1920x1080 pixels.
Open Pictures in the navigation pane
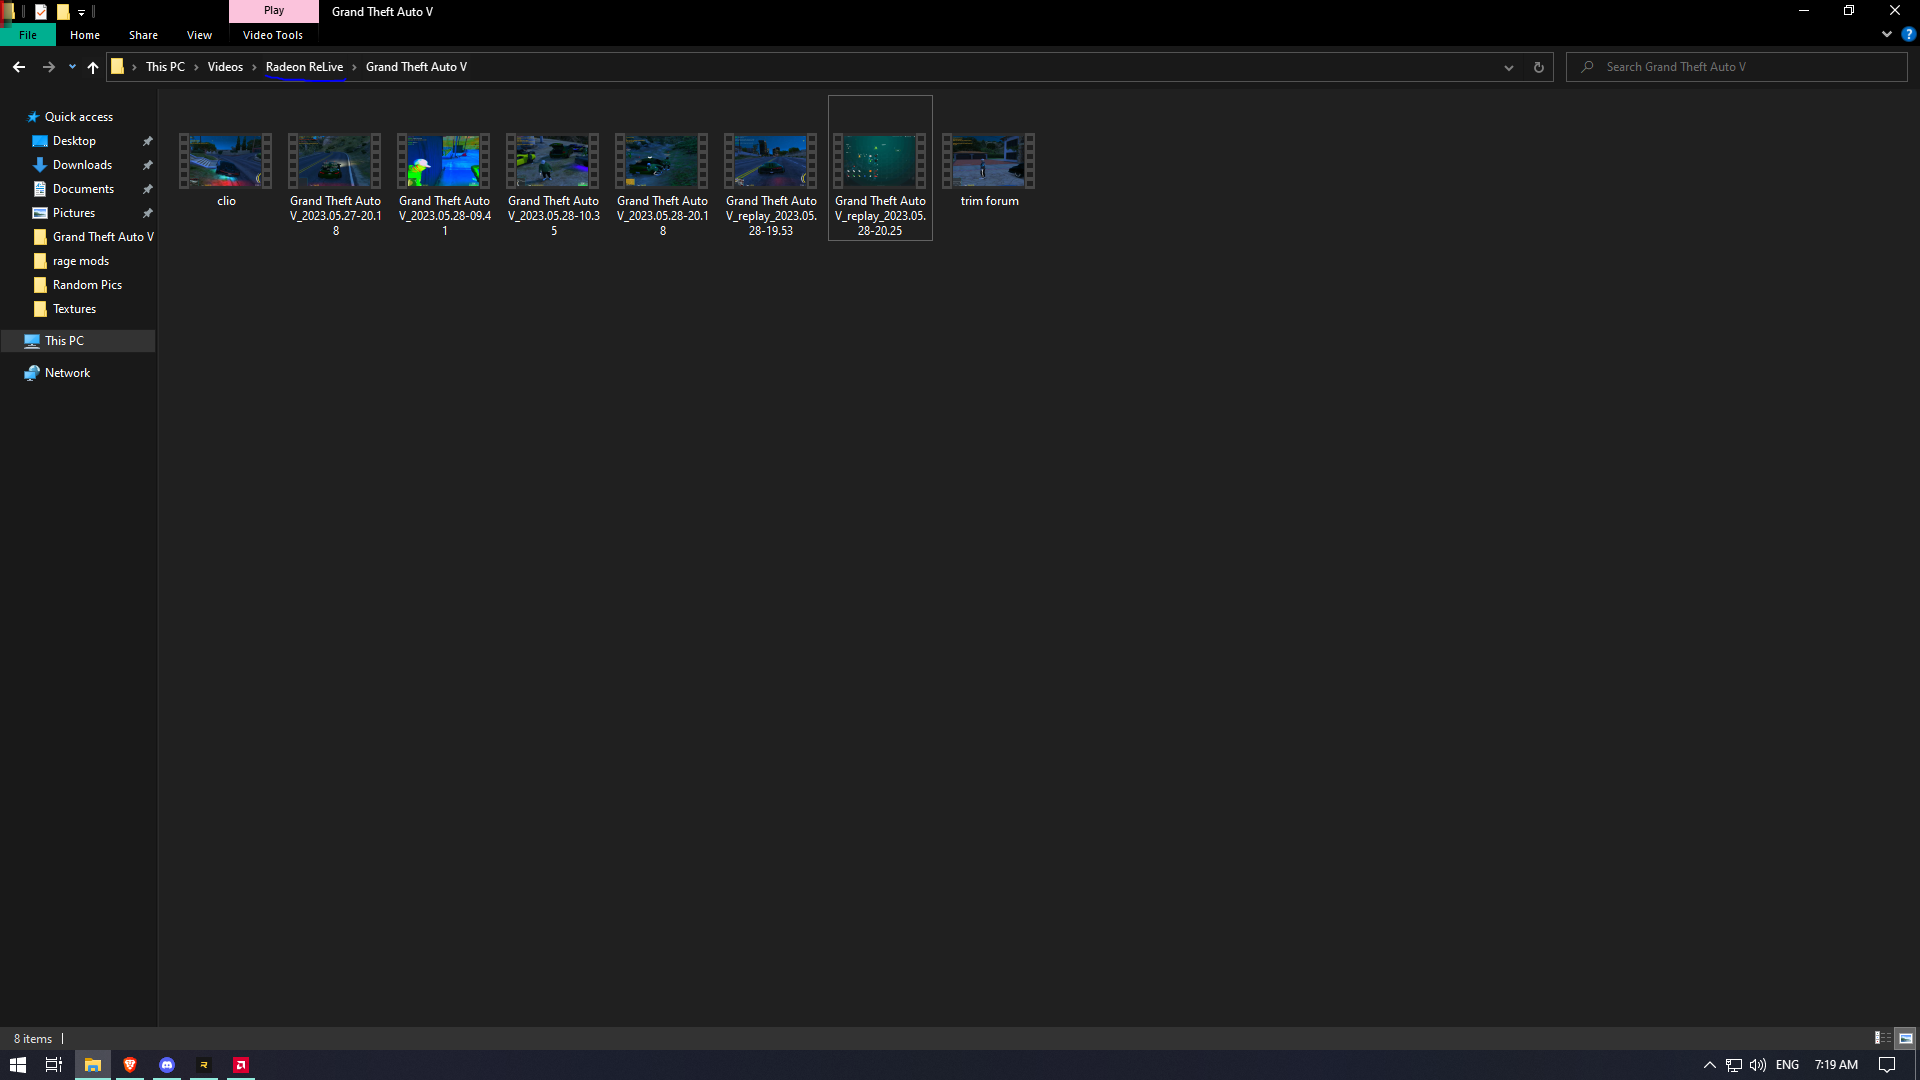click(x=73, y=213)
